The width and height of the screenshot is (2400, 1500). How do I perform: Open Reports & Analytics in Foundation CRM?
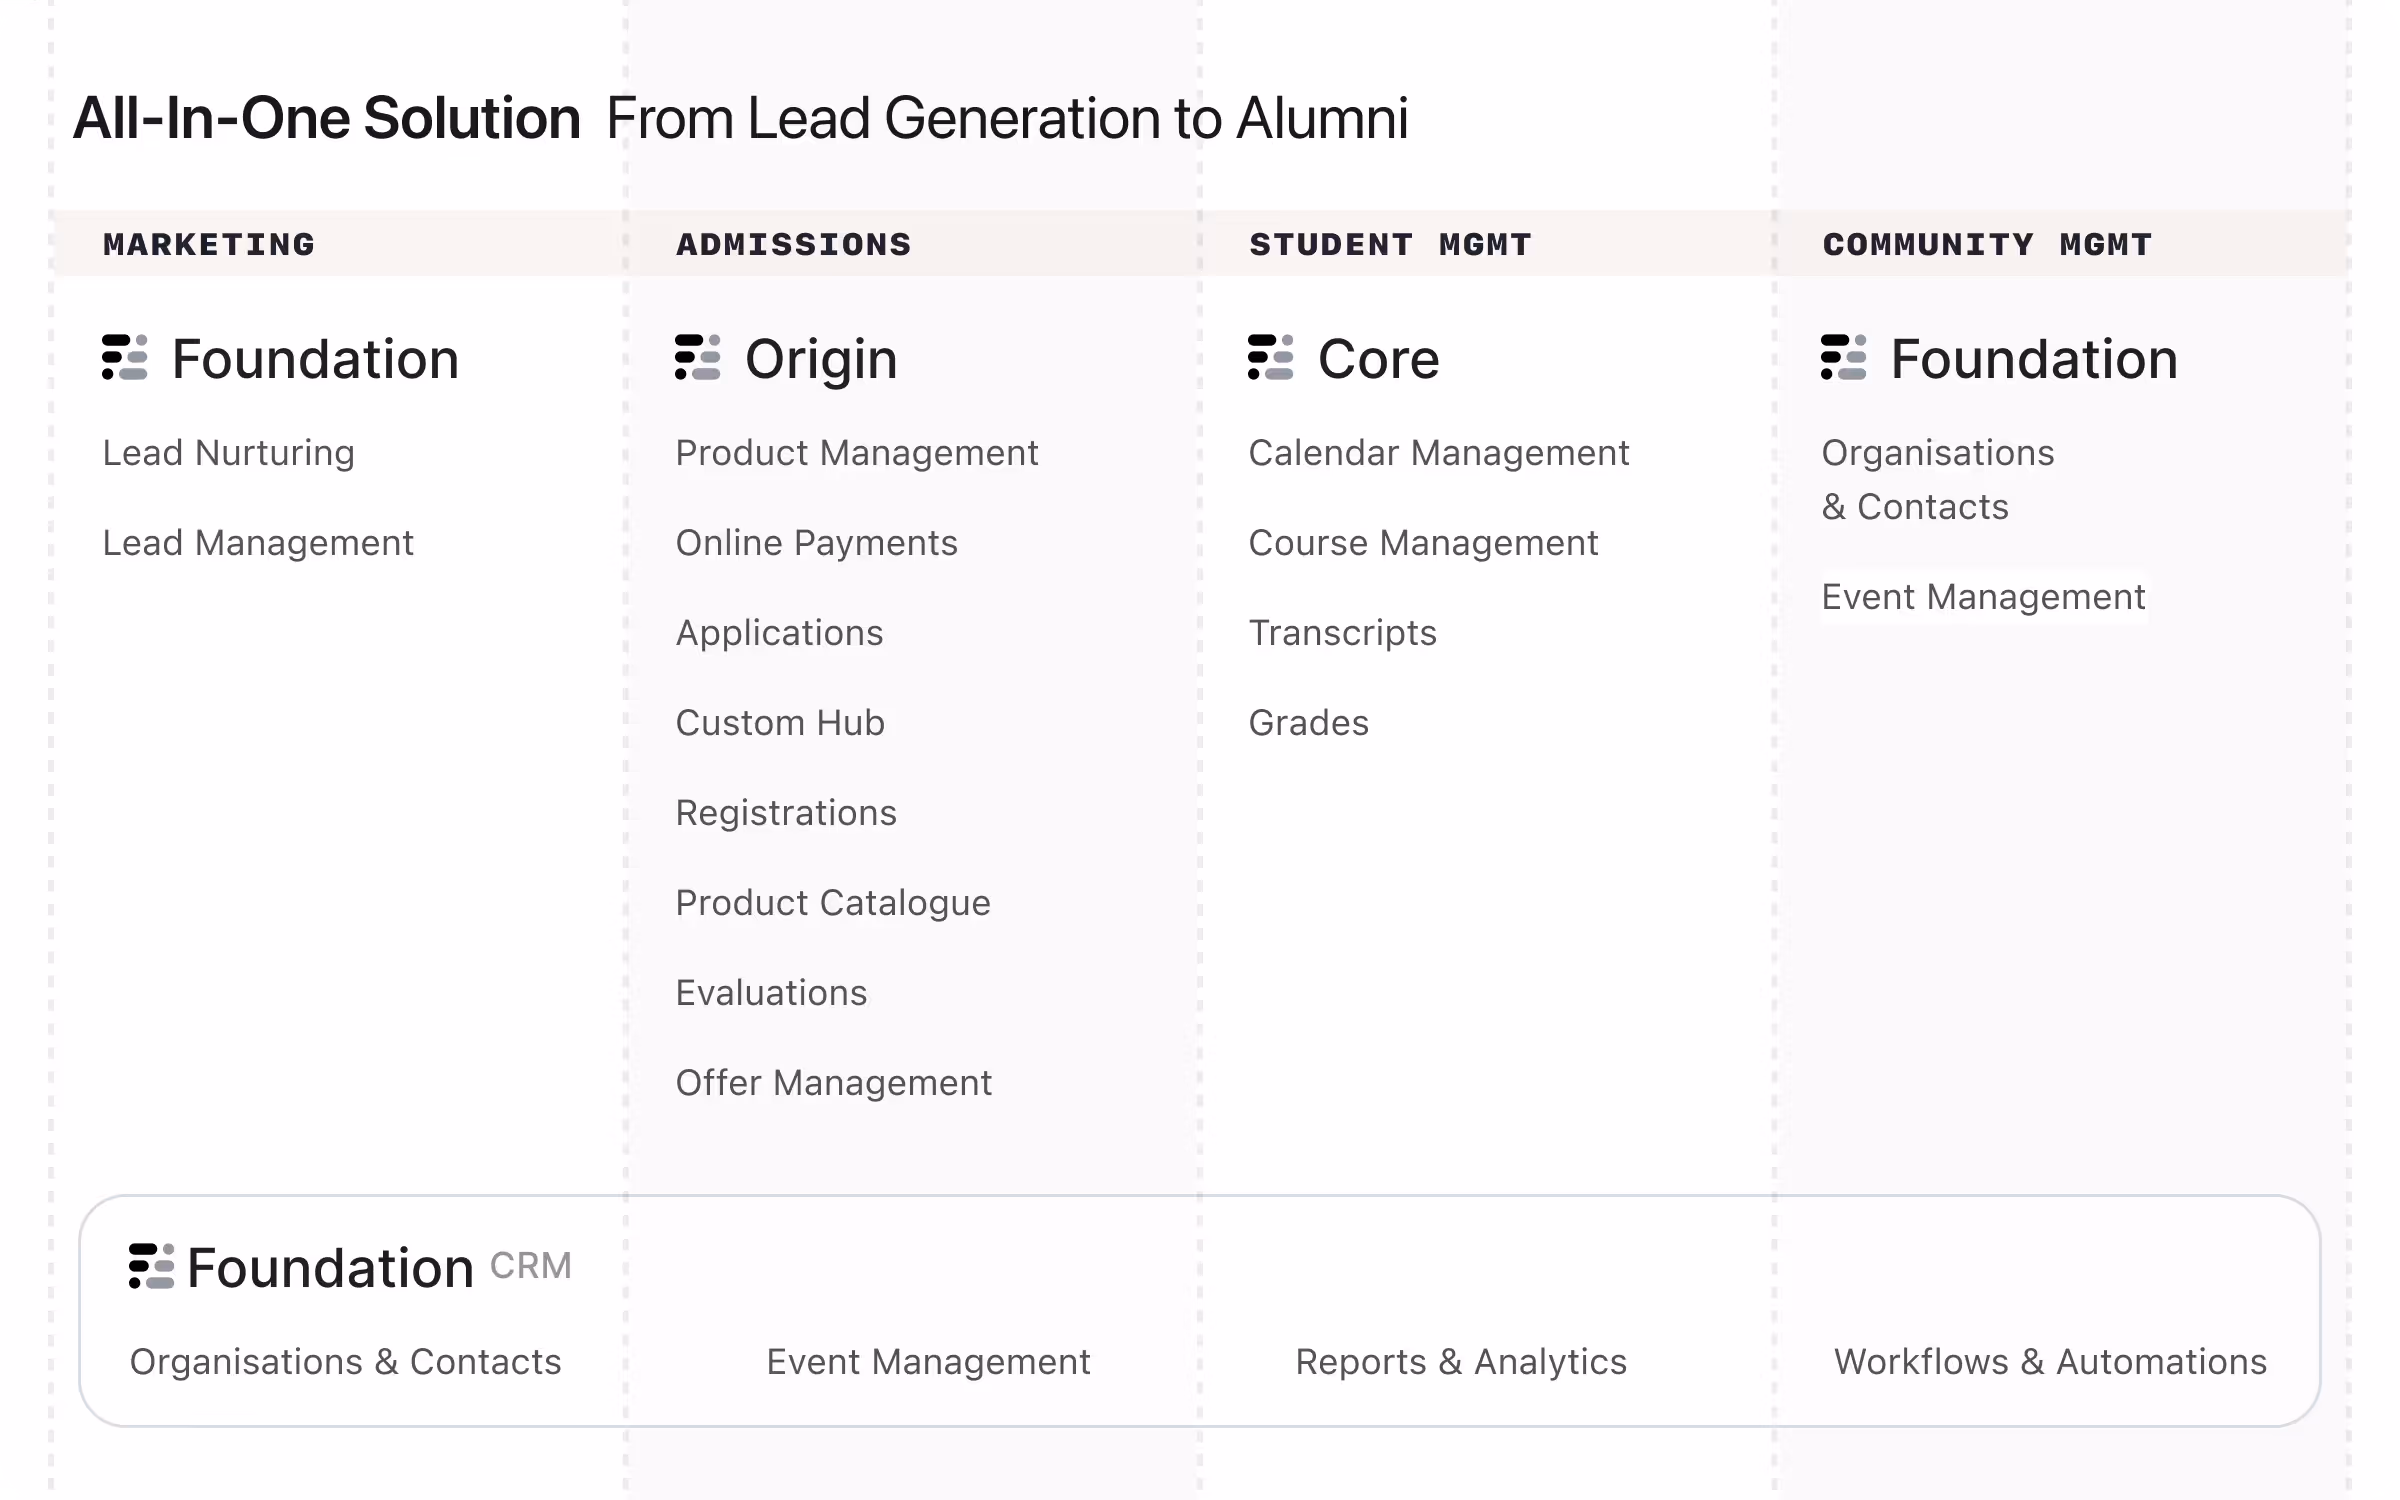click(1461, 1362)
